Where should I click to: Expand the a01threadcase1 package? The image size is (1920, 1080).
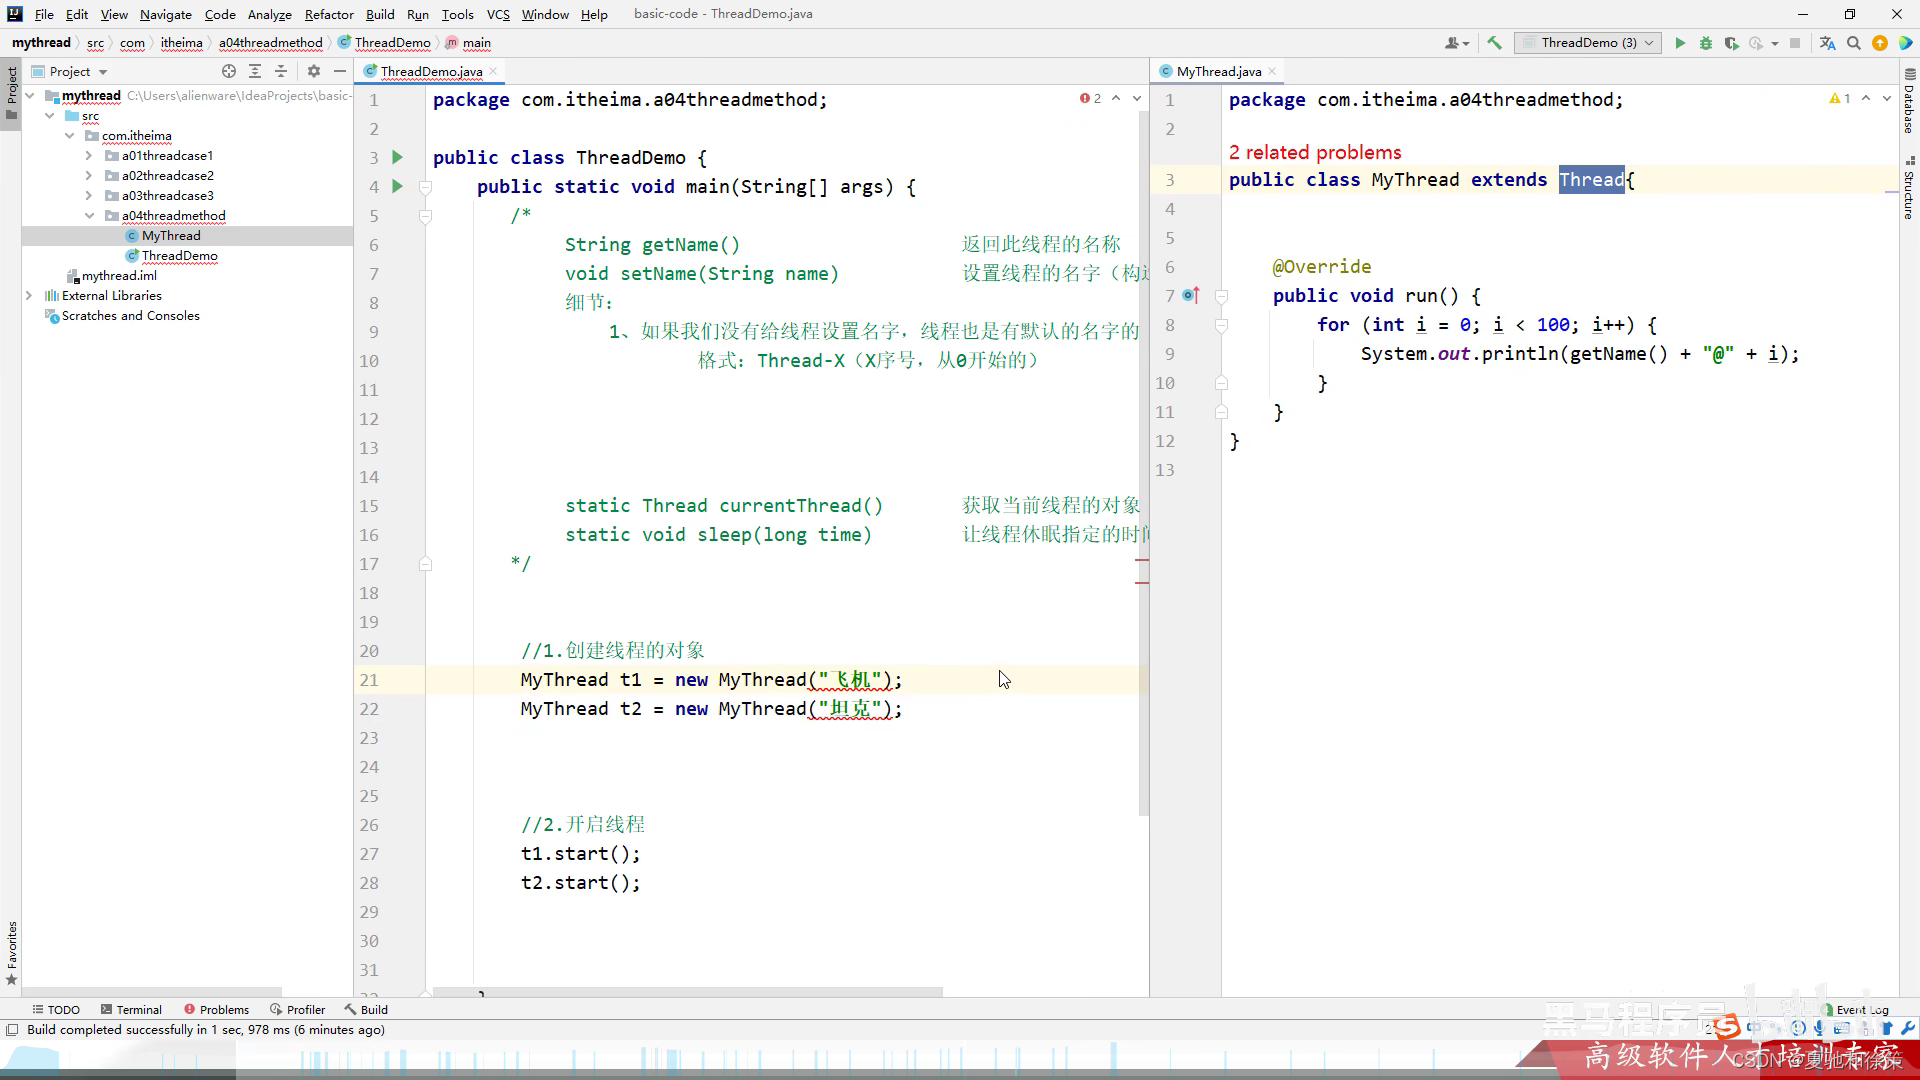tap(89, 156)
